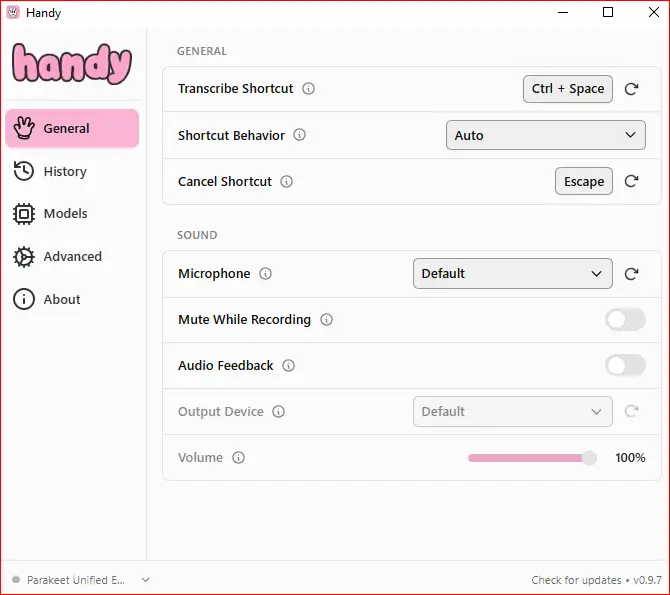Click Check for updates link
Image resolution: width=670 pixels, height=595 pixels.
(x=576, y=580)
